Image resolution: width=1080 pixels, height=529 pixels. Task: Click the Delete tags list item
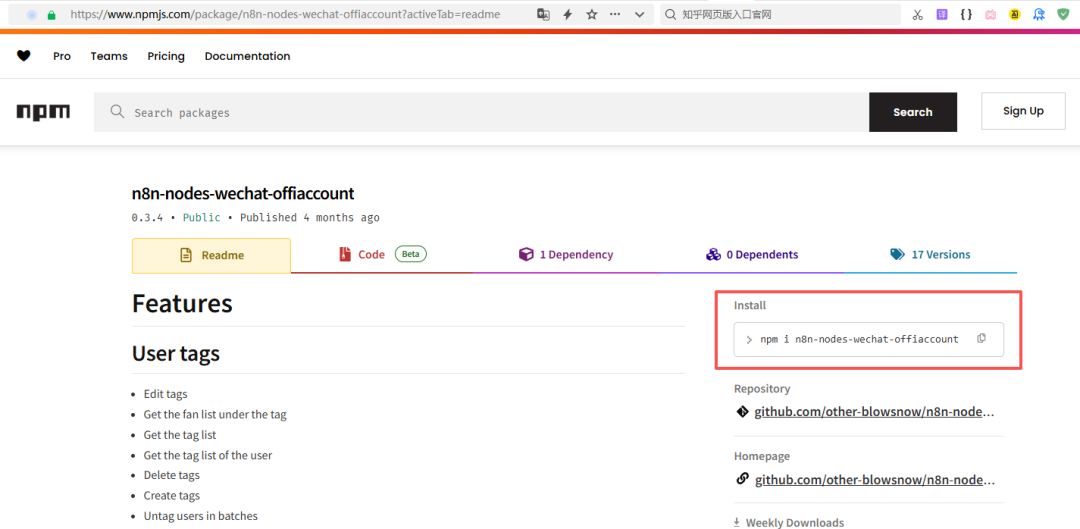tap(172, 475)
